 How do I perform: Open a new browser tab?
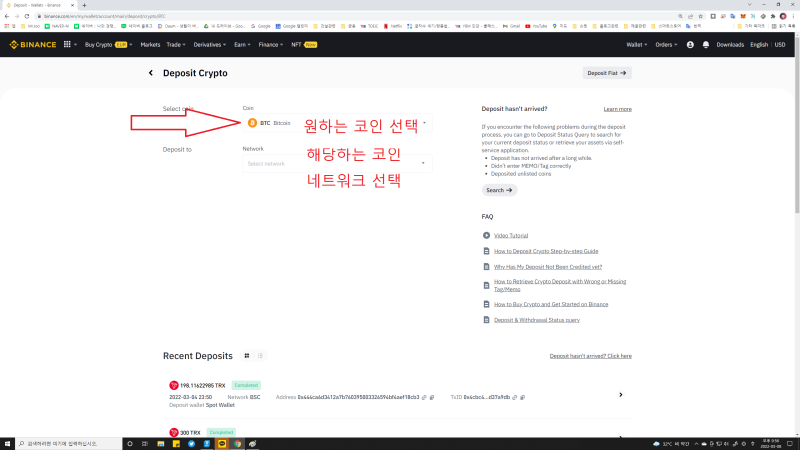tap(84, 5)
